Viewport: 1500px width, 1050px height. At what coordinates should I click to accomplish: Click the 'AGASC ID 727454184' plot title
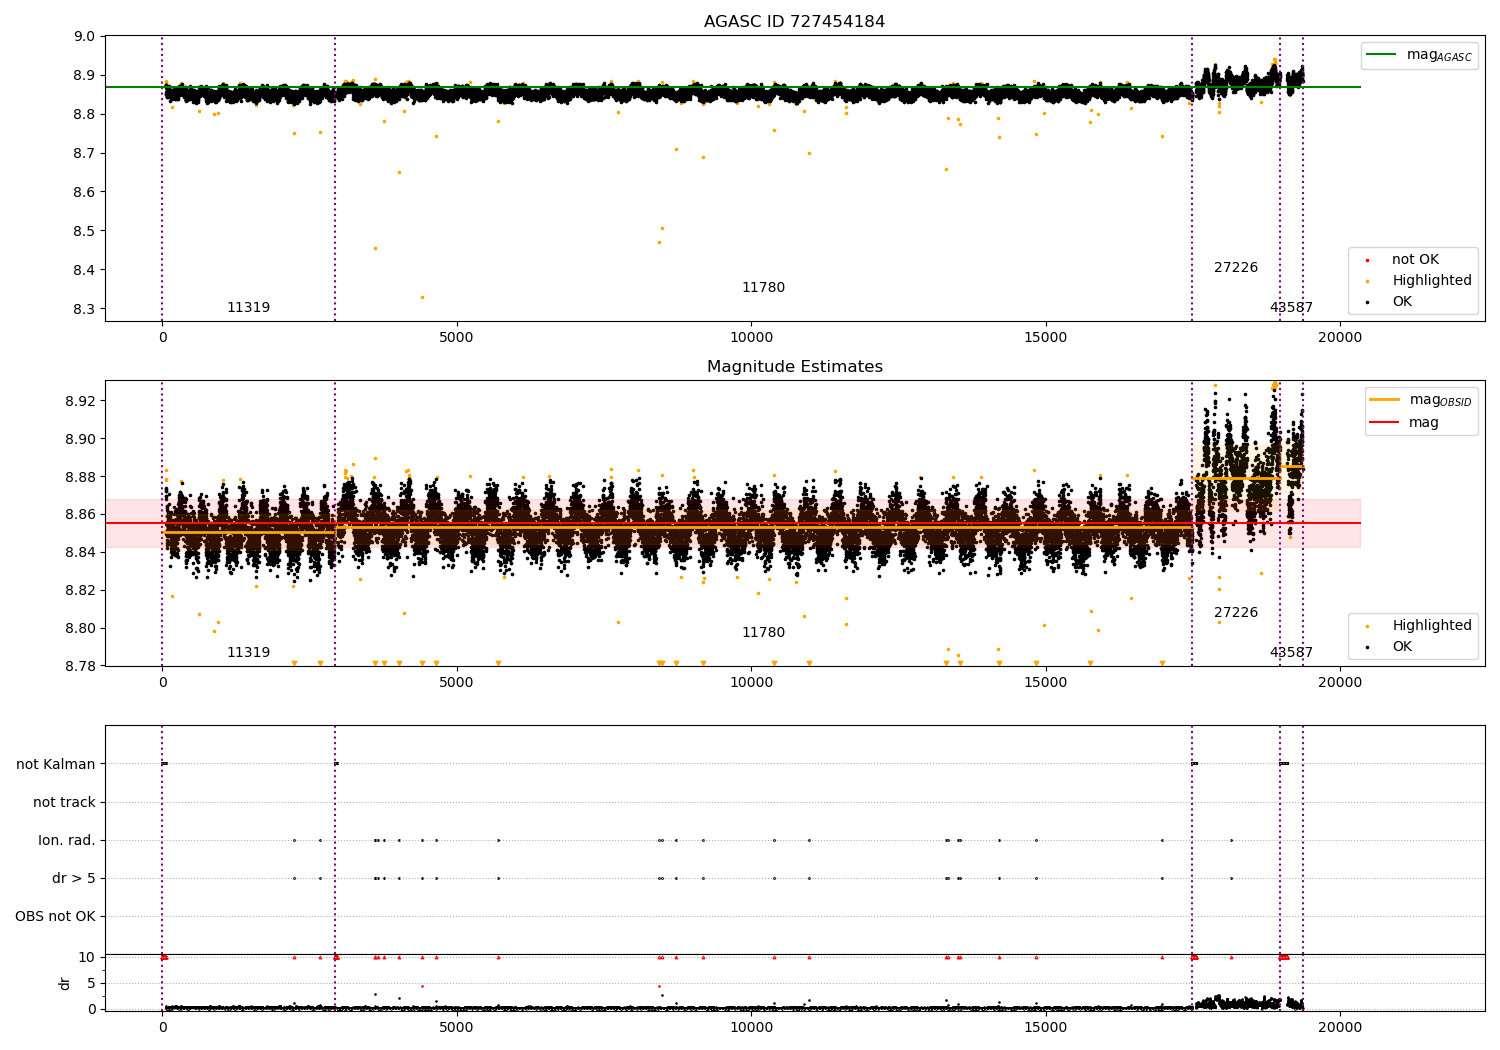click(794, 22)
